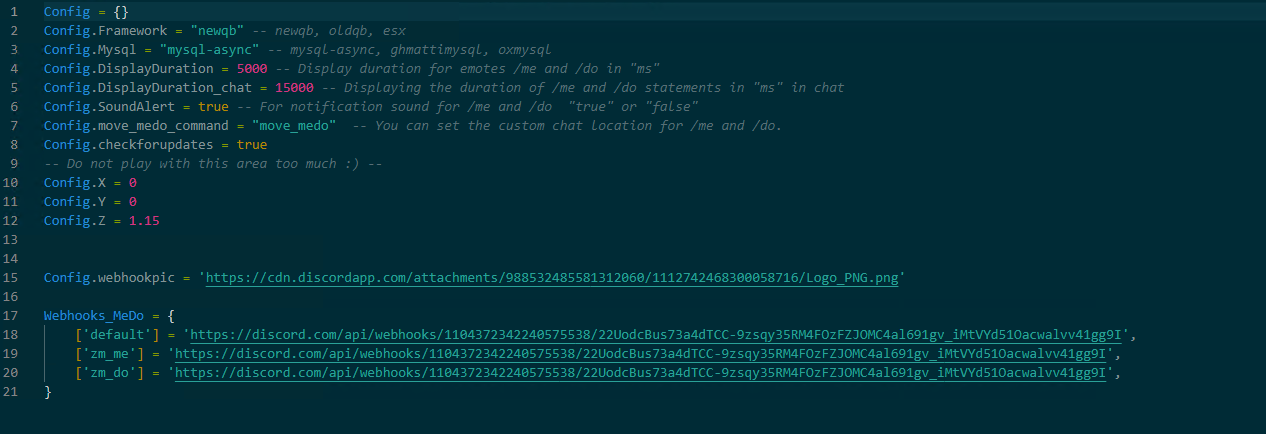1266x434 pixels.
Task: Click the Config.Z value 1.15
Action: [x=144, y=220]
